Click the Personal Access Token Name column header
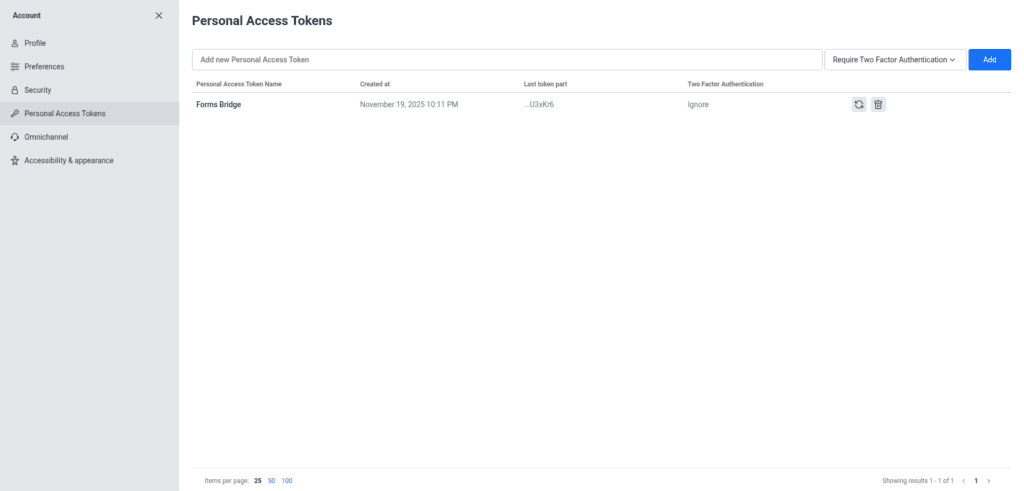This screenshot has height=491, width=1024. tap(239, 84)
